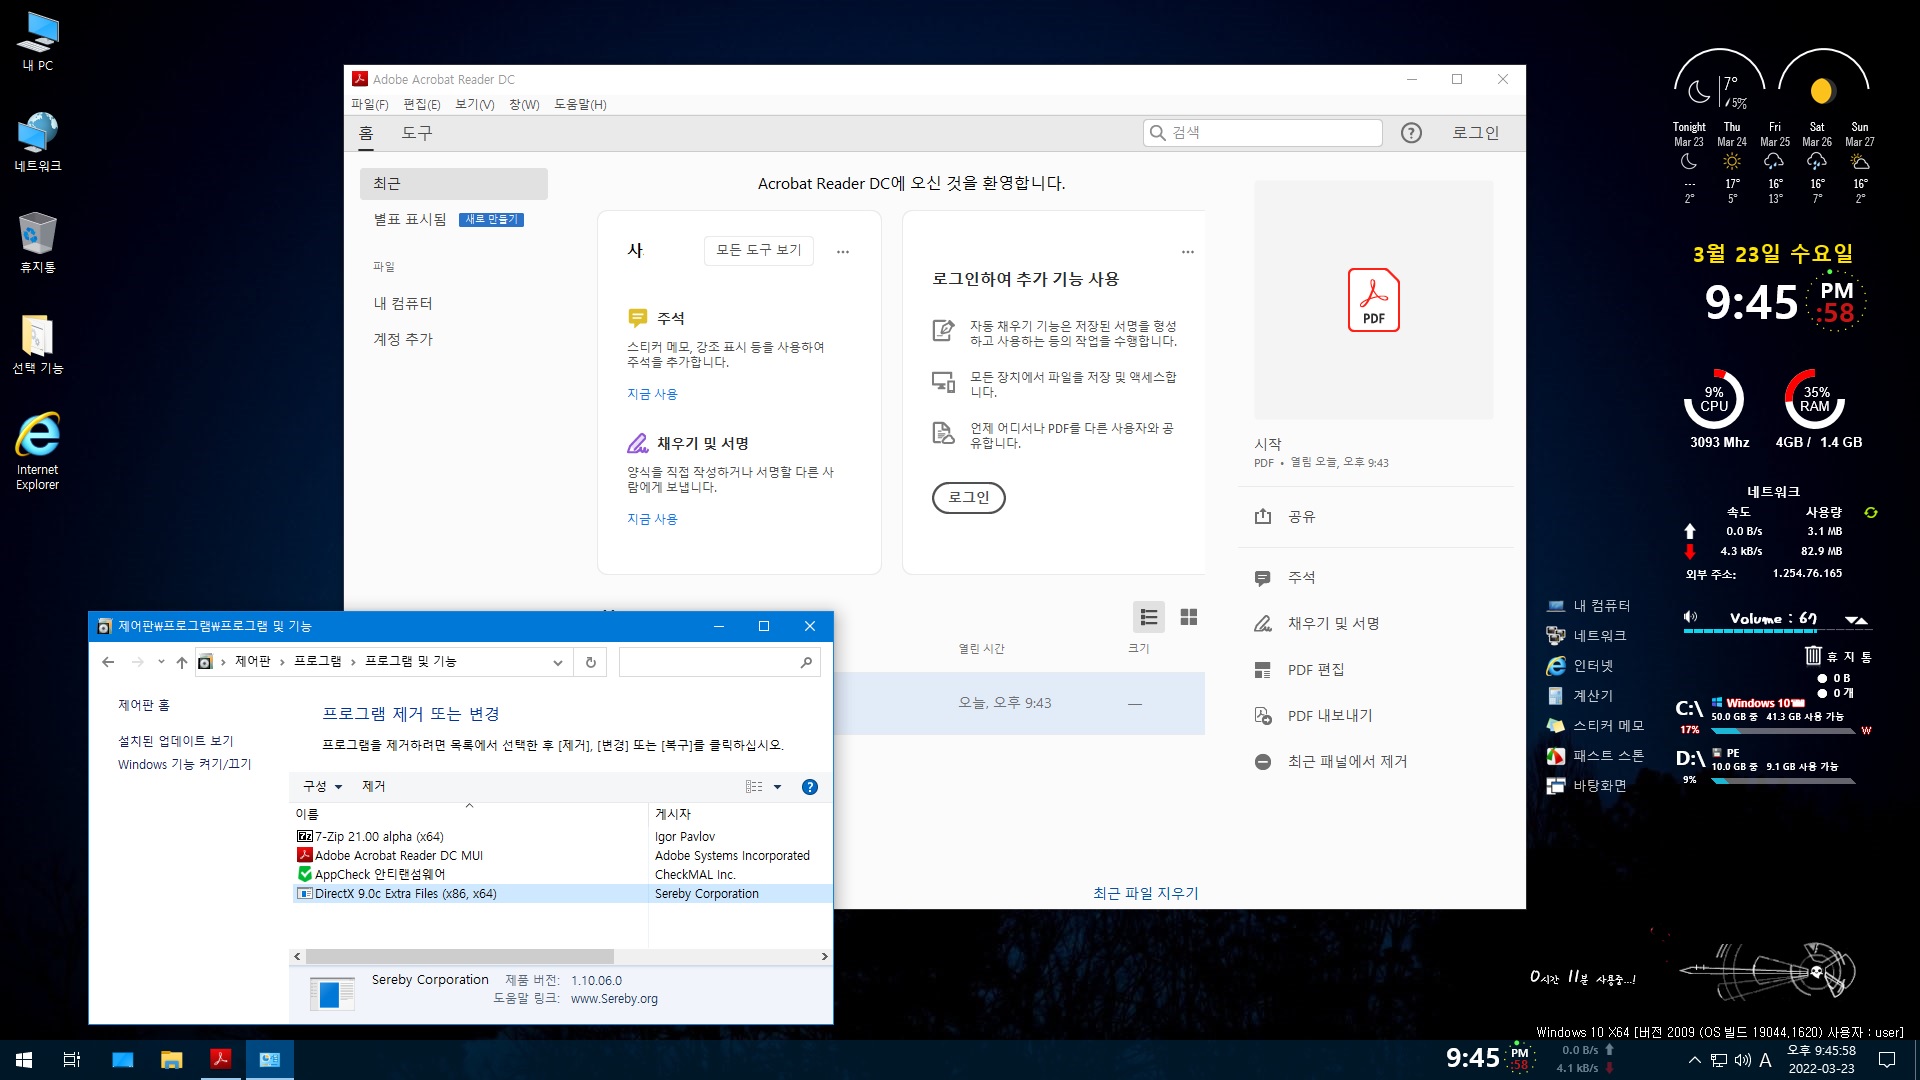Open Control Panel Home link

click(x=144, y=705)
